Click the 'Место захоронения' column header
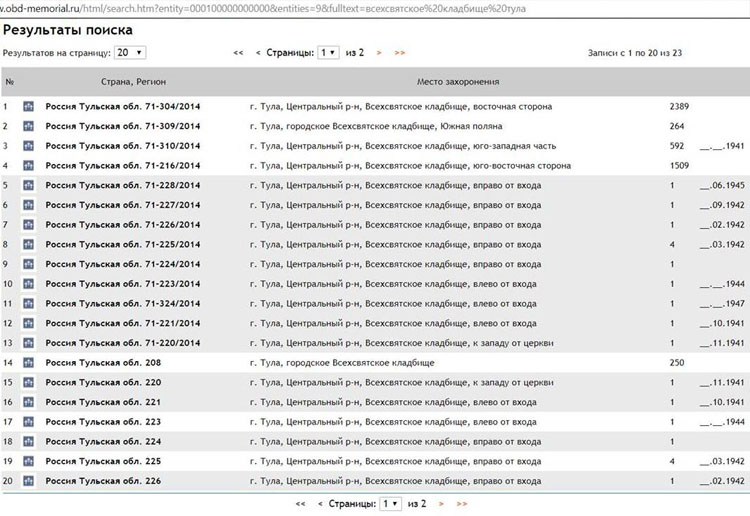 click(458, 80)
